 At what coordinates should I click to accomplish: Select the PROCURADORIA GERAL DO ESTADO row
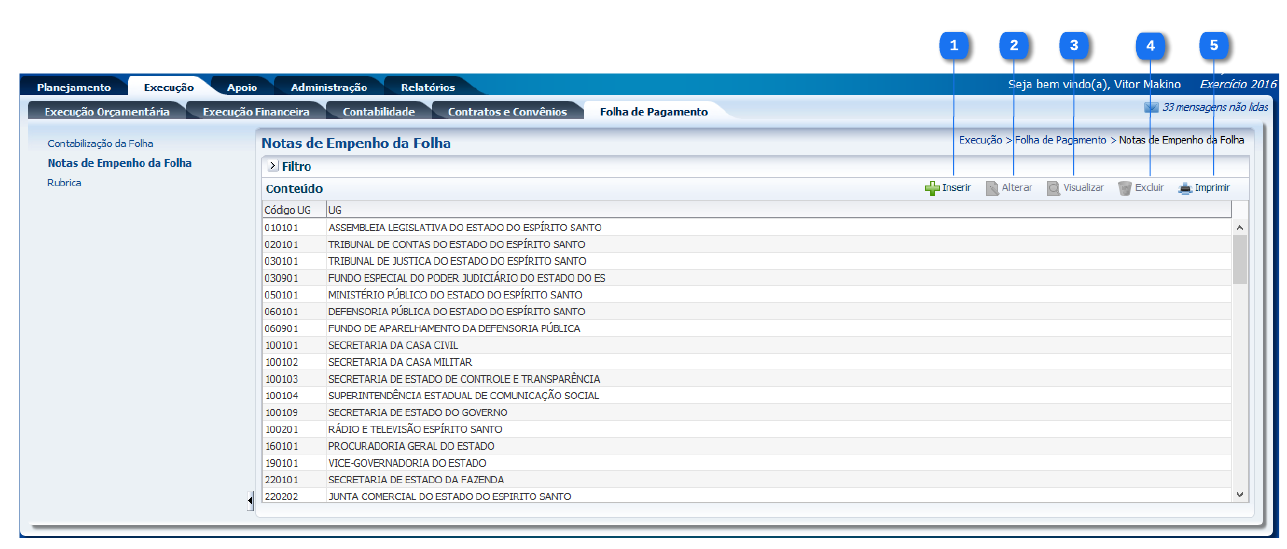tap(411, 446)
